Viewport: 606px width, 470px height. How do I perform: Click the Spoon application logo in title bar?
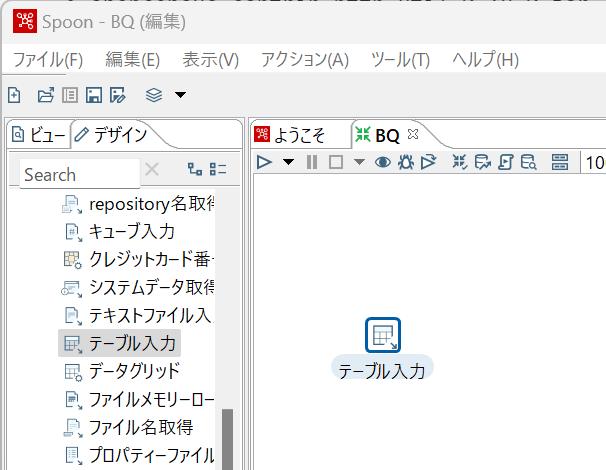click(25, 21)
